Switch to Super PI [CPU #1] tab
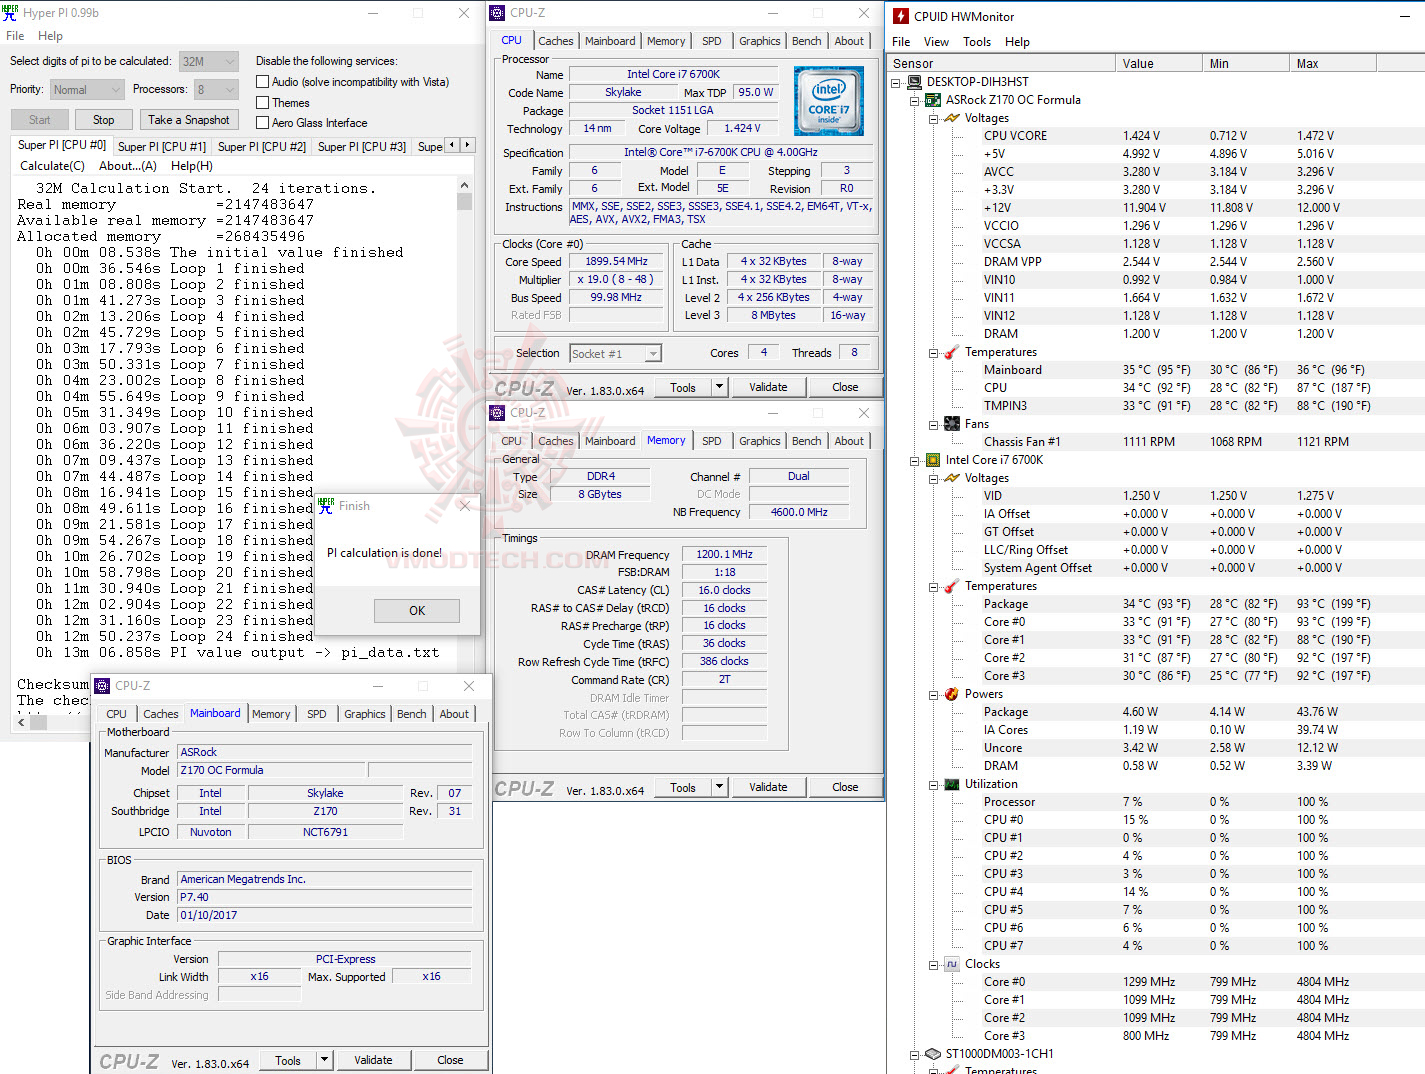This screenshot has height=1074, width=1425. 162,146
